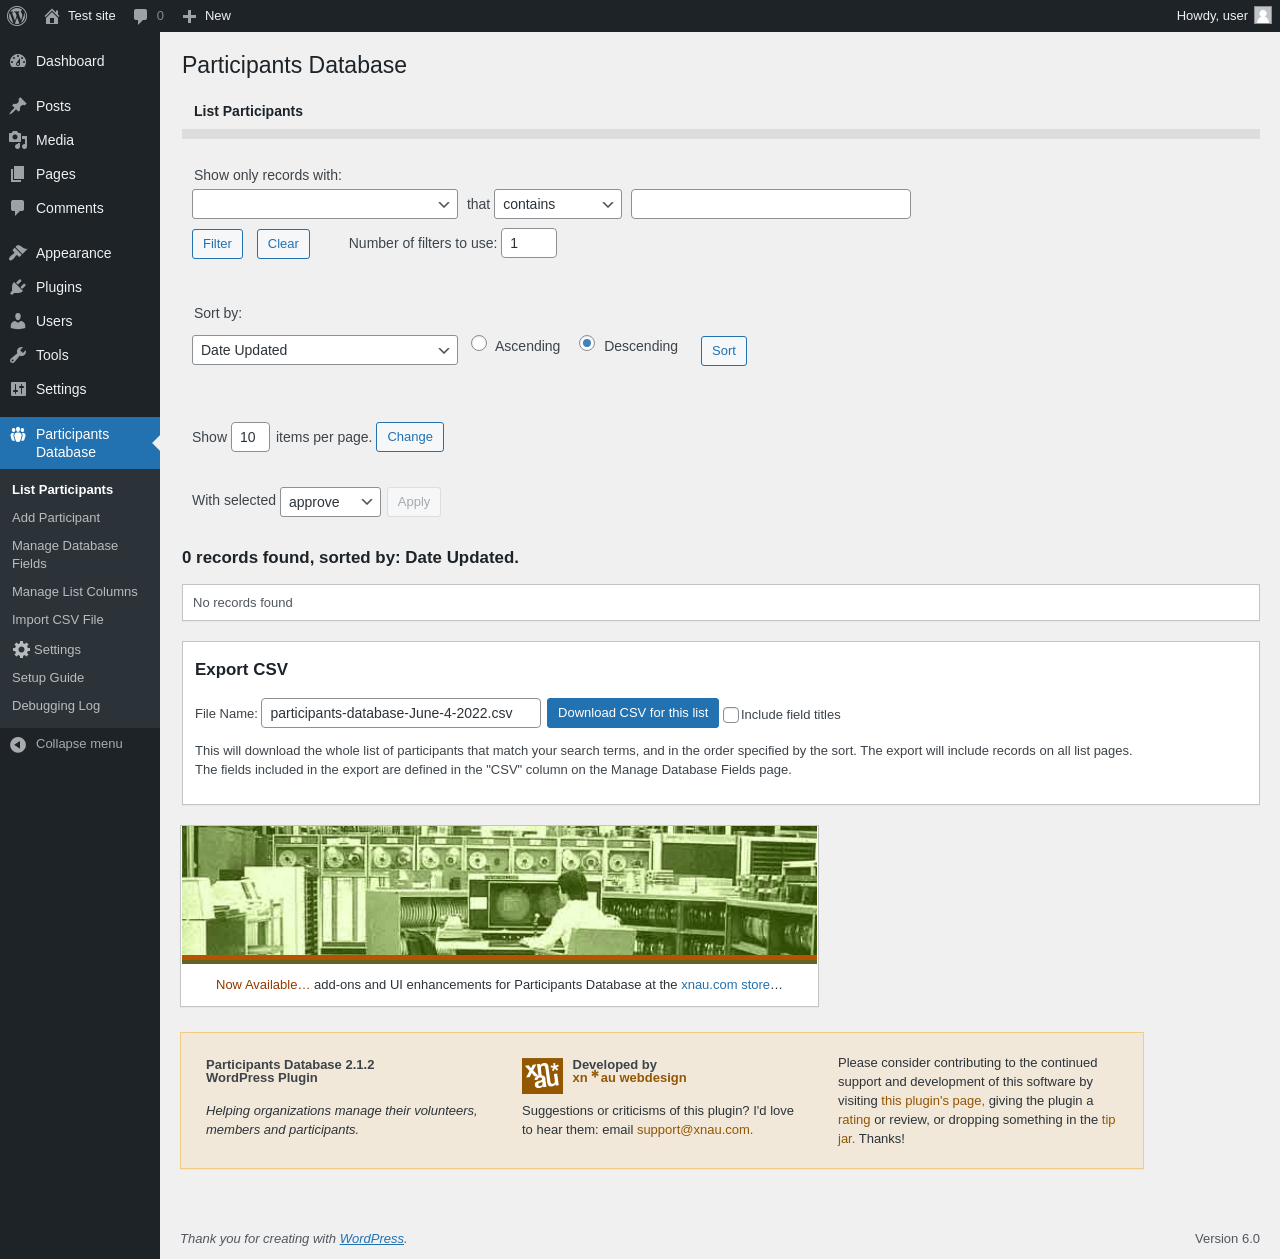1280x1259 pixels.
Task: Follow the WordPress footer link
Action: click(x=372, y=1239)
